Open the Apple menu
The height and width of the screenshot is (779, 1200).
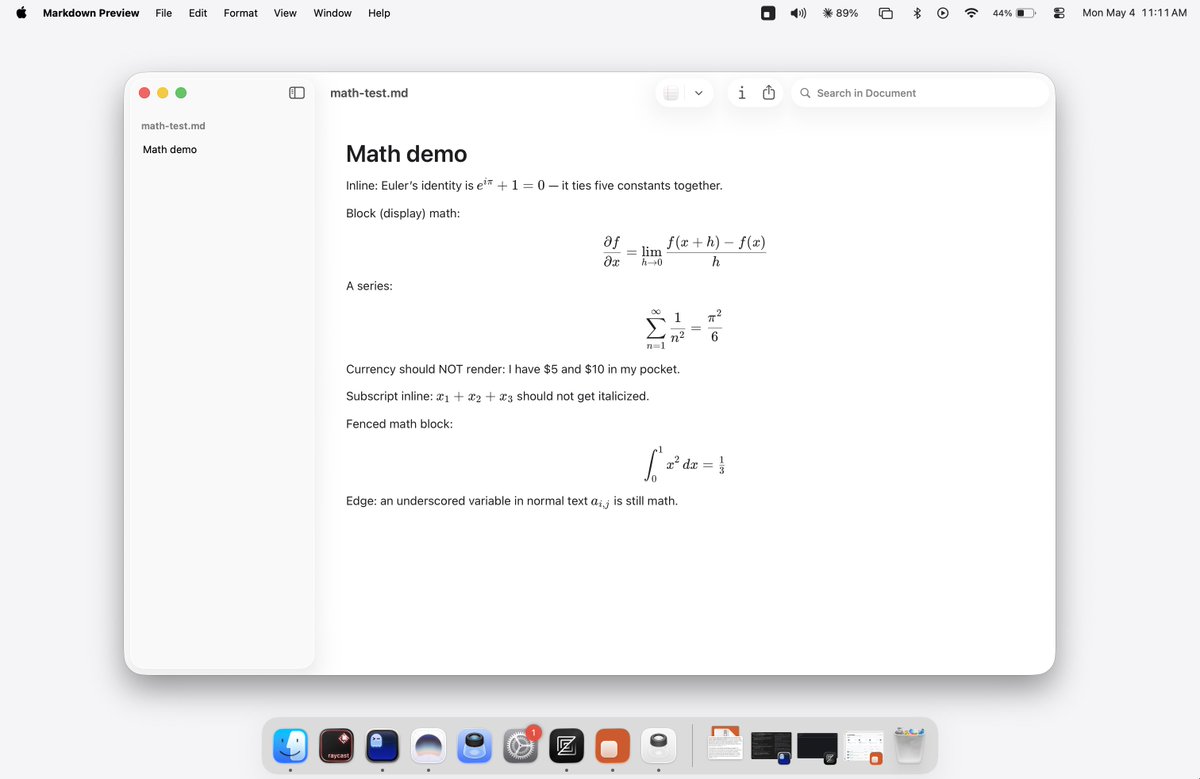[x=21, y=13]
